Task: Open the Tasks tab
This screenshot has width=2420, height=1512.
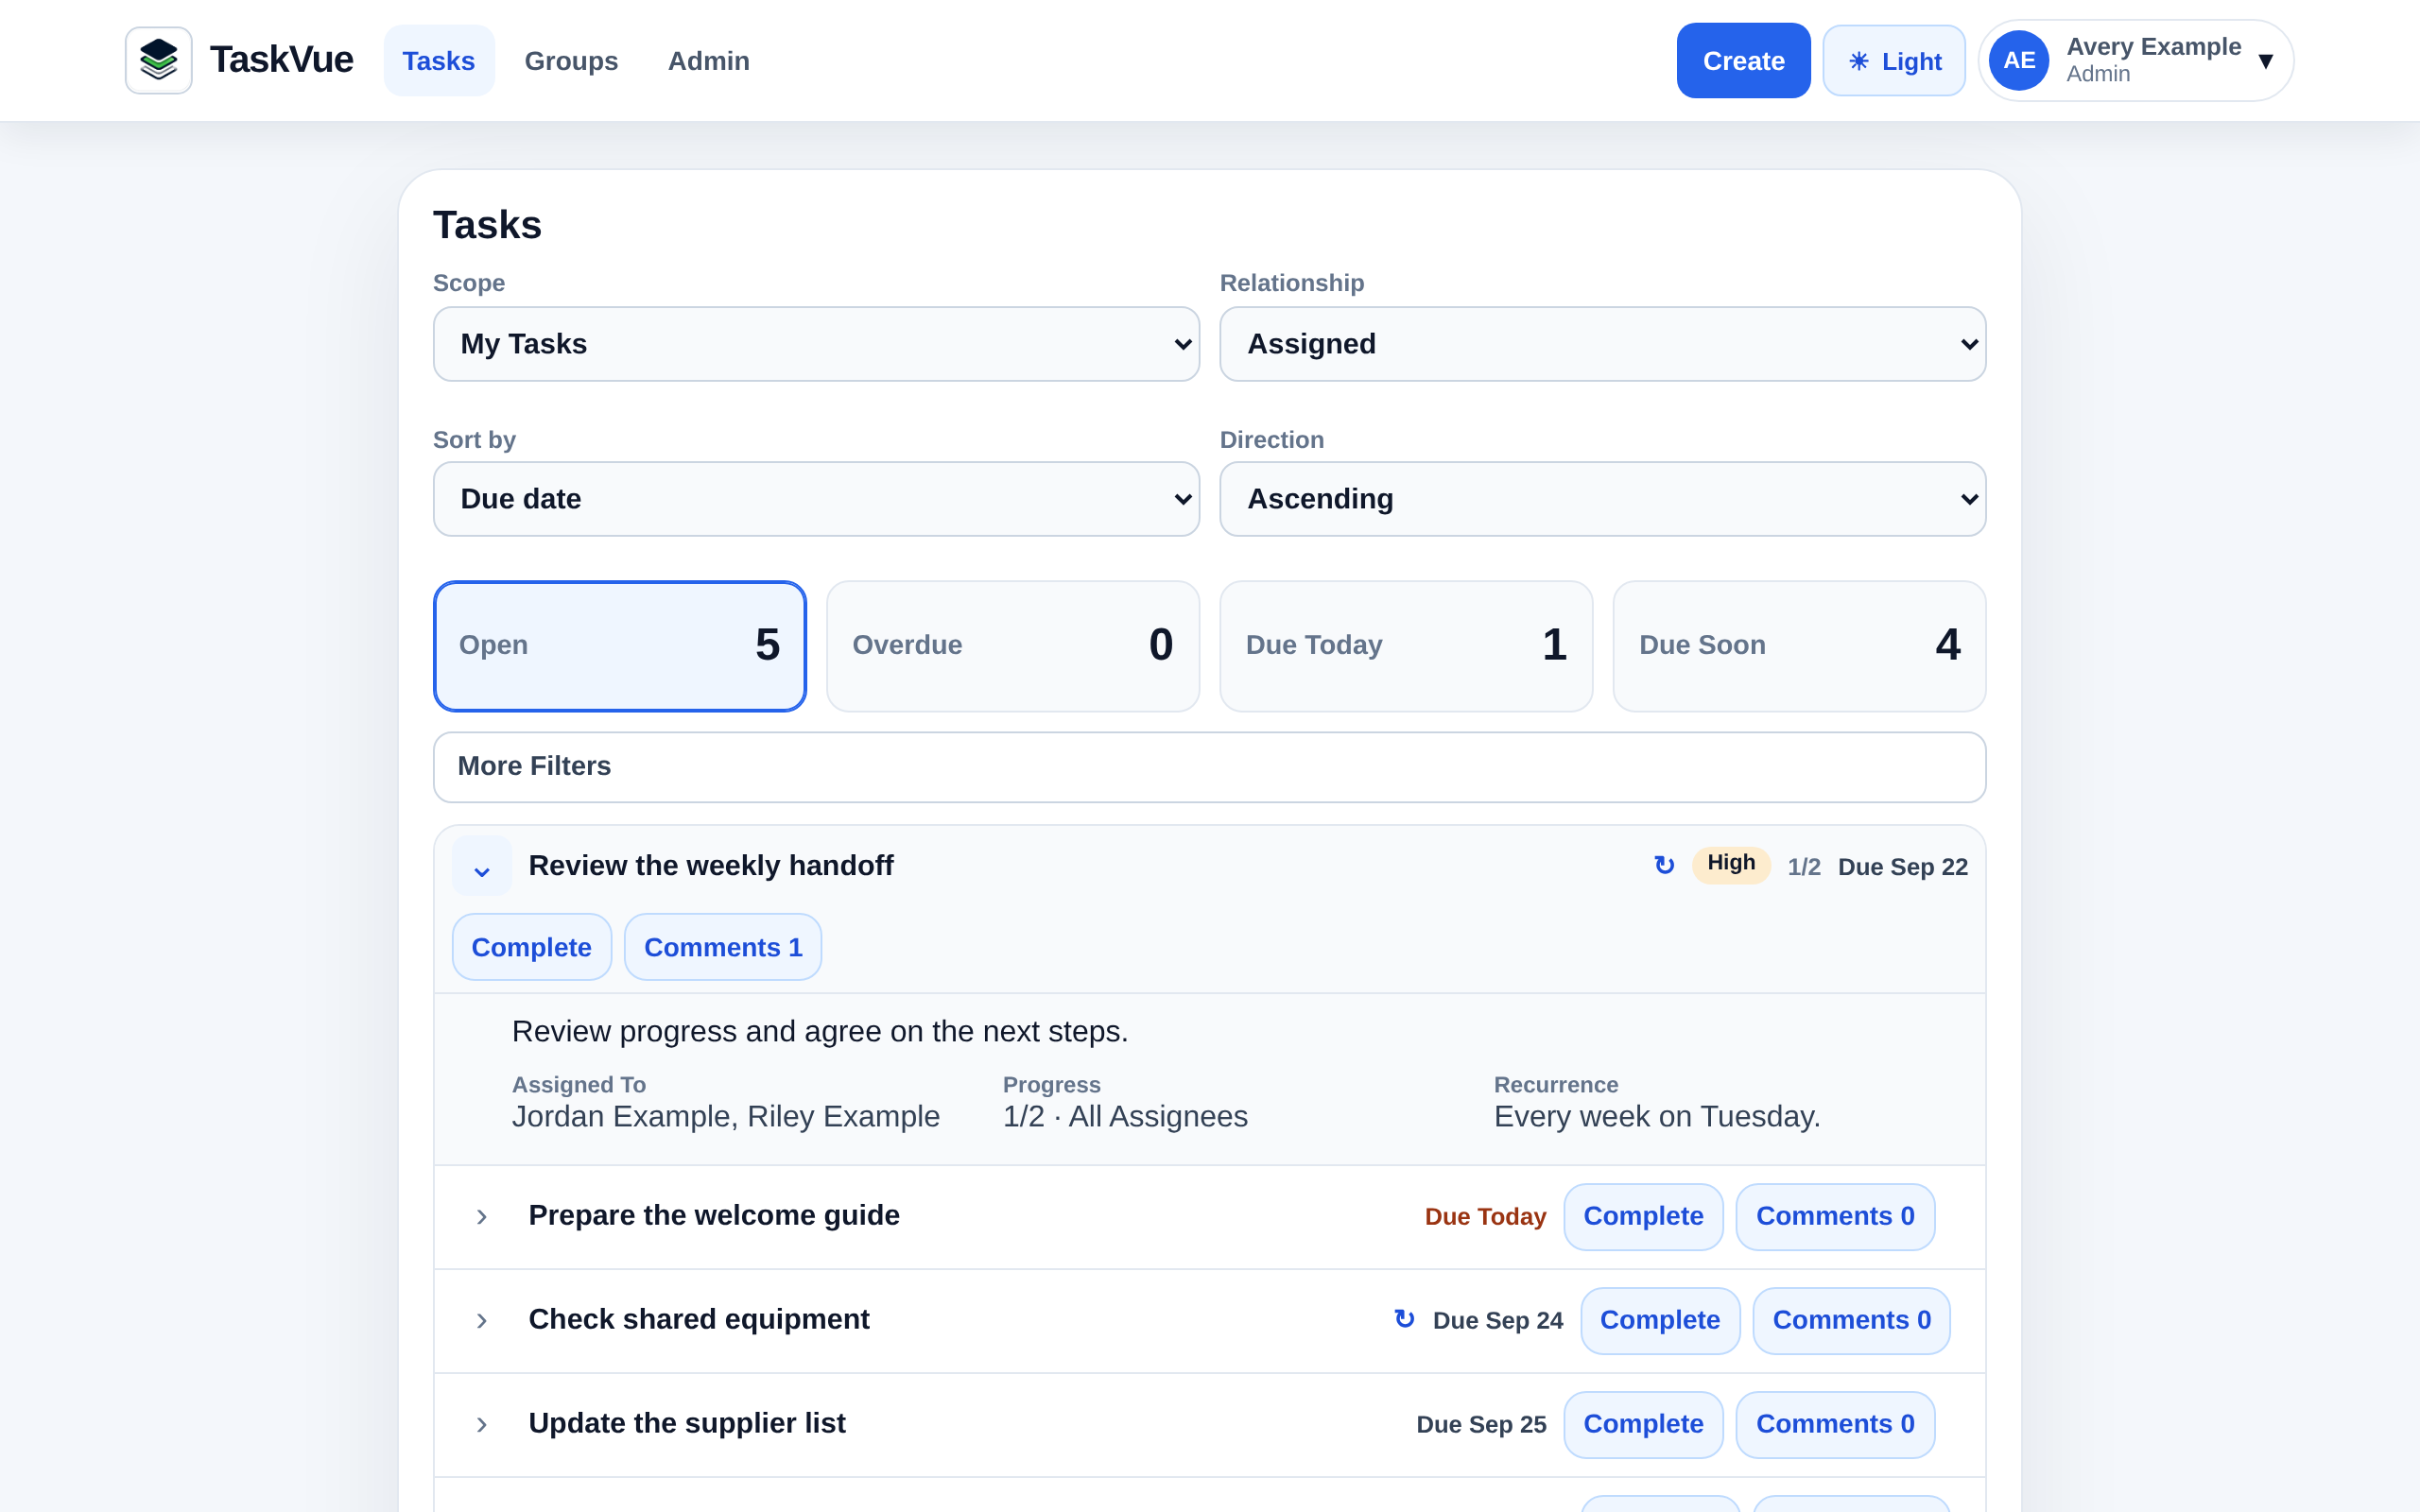Action: click(x=438, y=61)
